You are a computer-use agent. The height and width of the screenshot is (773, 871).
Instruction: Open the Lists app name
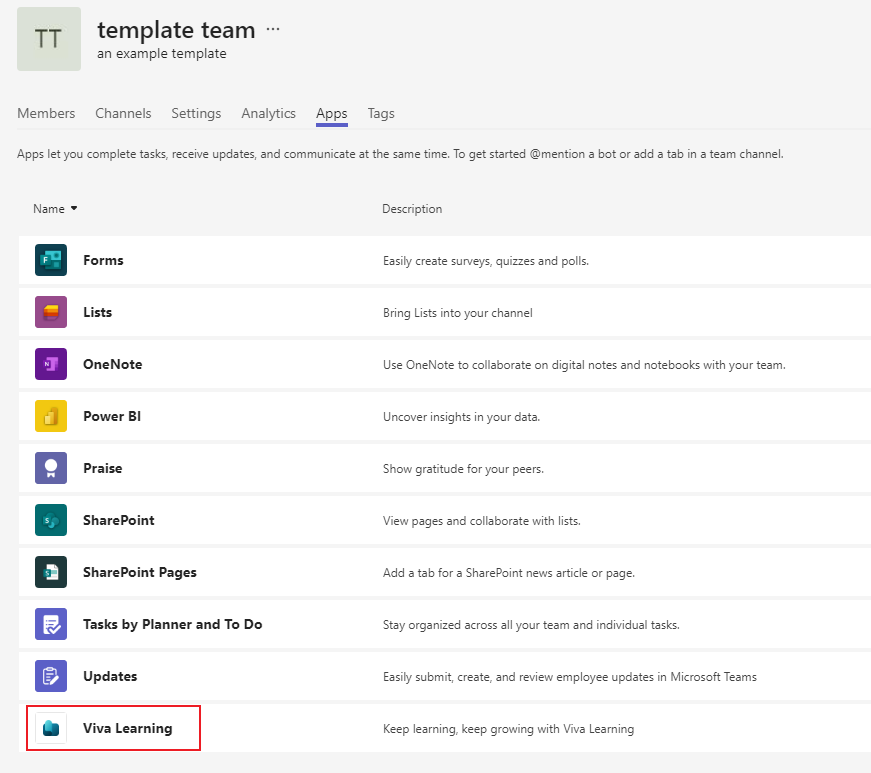98,312
